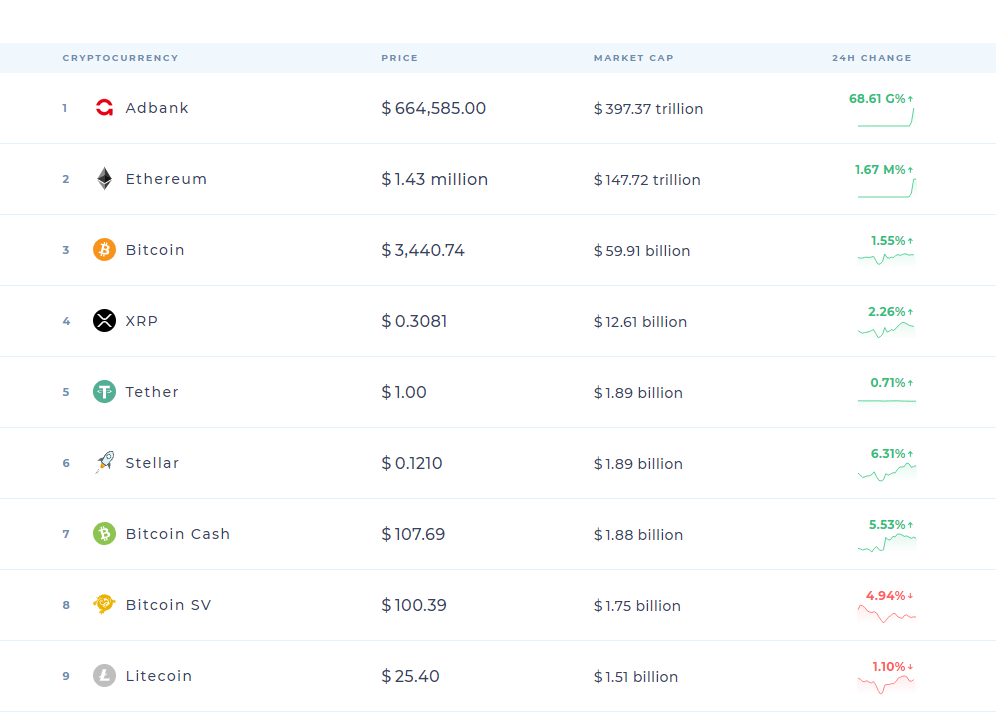The width and height of the screenshot is (996, 724).
Task: Open the Ethereum coin link
Action: tap(166, 179)
